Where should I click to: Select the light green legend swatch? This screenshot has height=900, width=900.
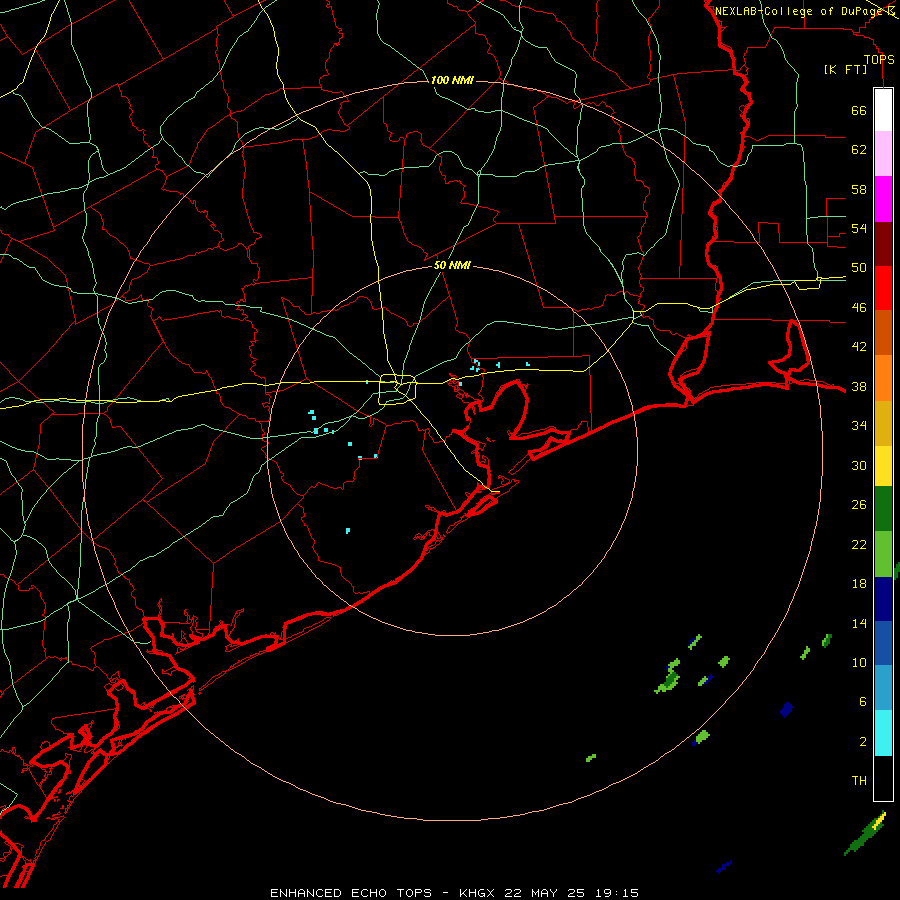[883, 554]
